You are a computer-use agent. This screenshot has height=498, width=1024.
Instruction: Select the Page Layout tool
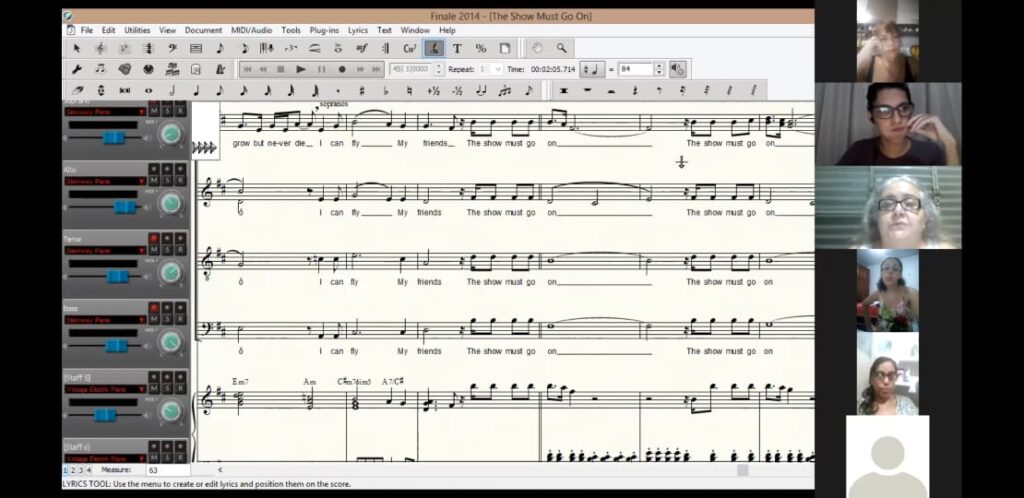pyautogui.click(x=505, y=48)
